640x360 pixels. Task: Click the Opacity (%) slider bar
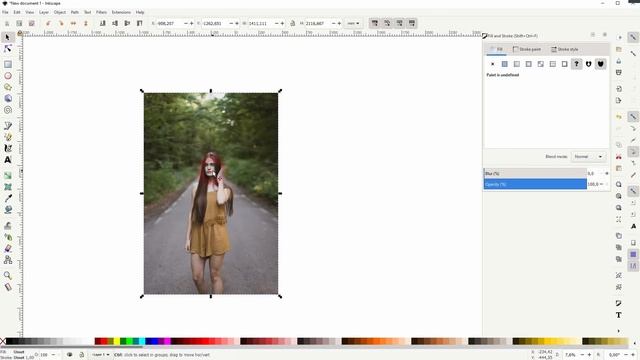tap(535, 184)
